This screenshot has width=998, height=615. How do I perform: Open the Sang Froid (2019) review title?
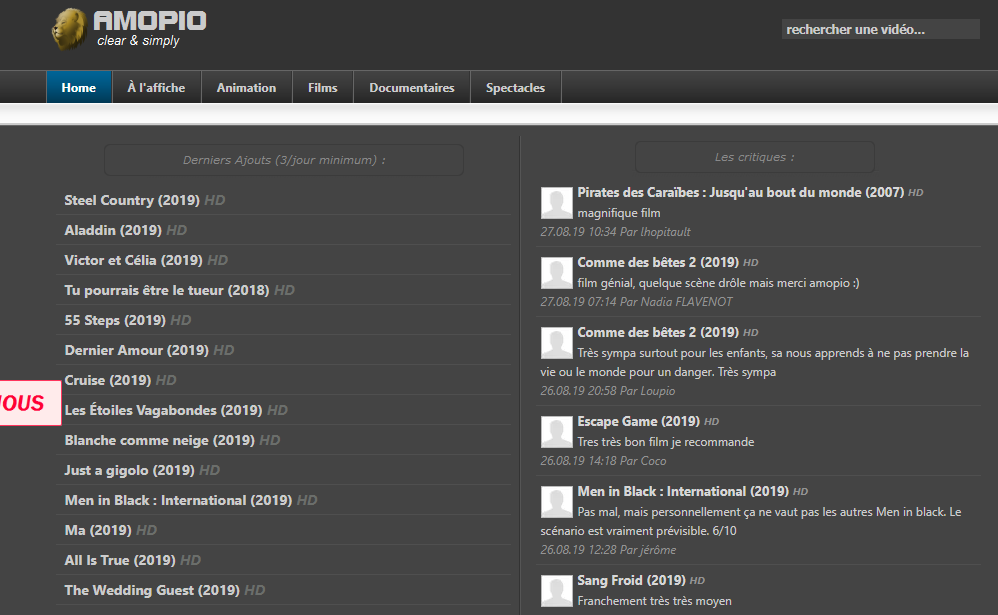pyautogui.click(x=631, y=581)
